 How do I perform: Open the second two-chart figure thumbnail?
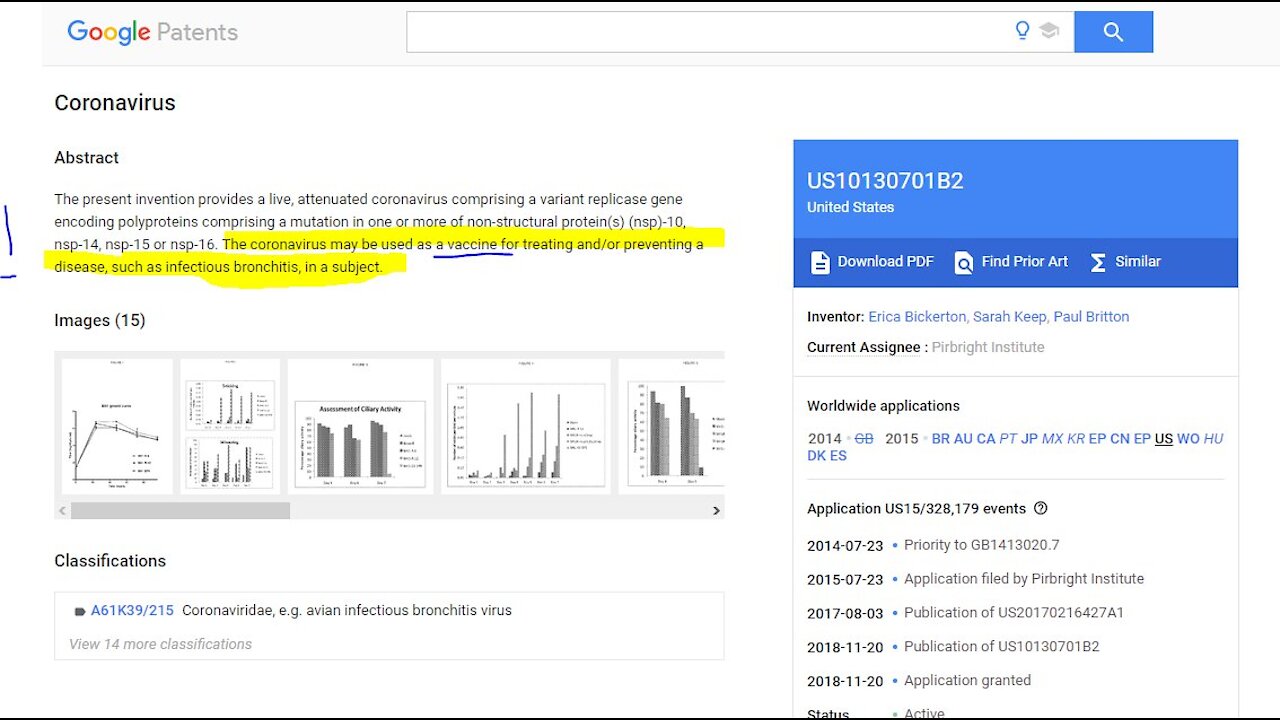click(x=230, y=426)
